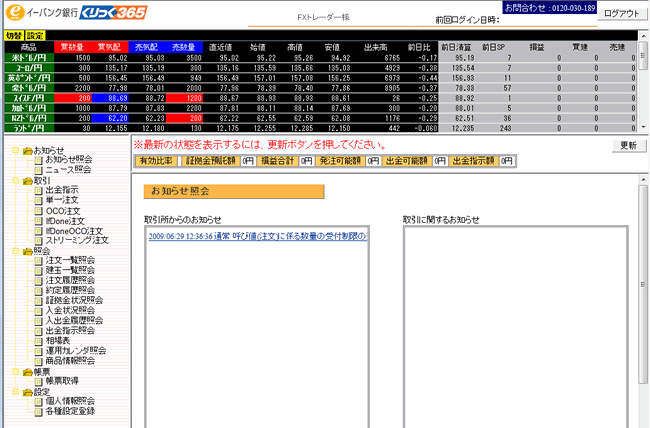Select the 加ドル/円 product row label

29,108
